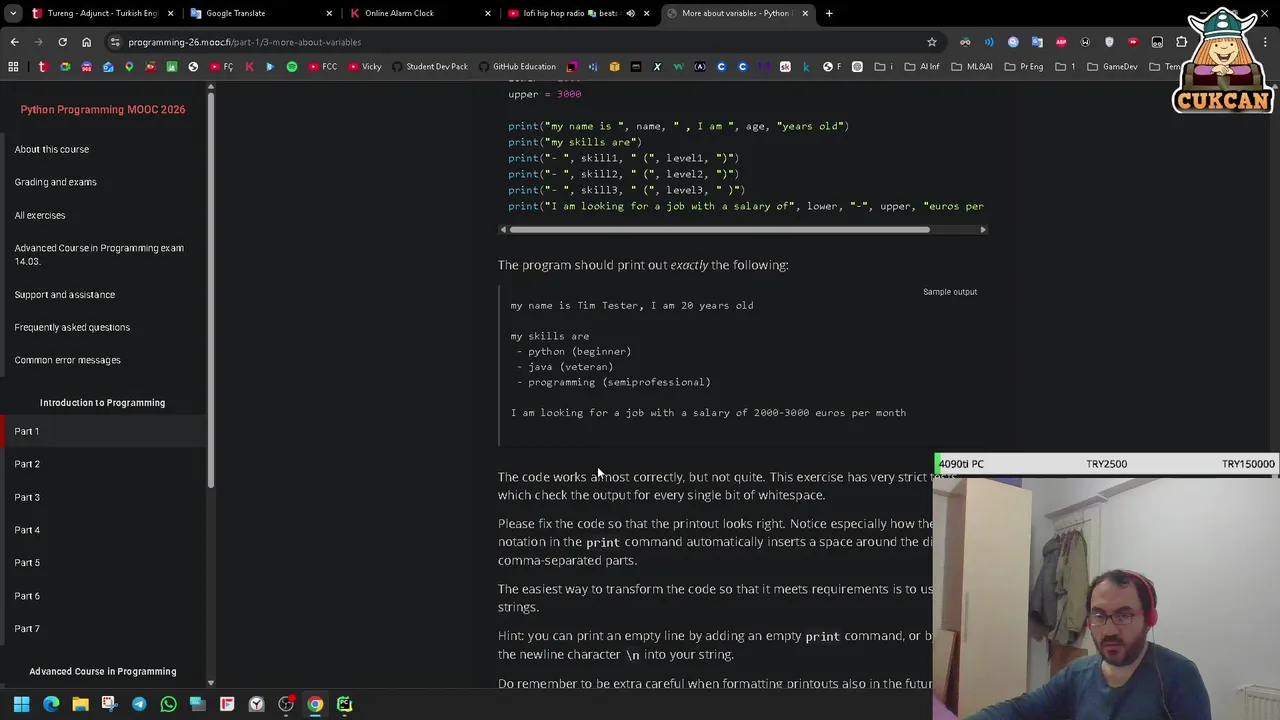
Task: View site information icon in address bar
Action: pos(115,42)
